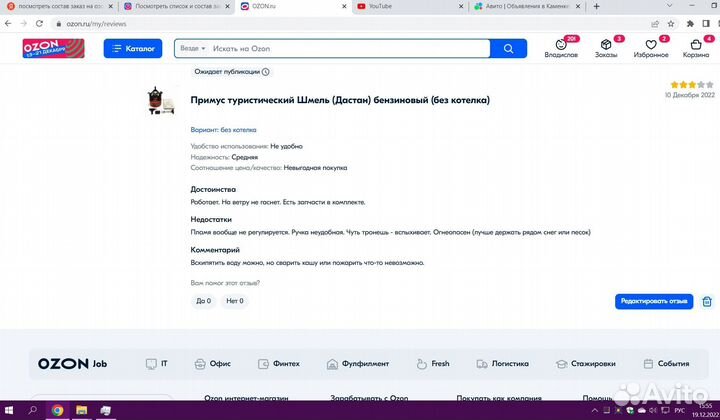Click the Покупать как компания footer heading

pyautogui.click(x=499, y=398)
